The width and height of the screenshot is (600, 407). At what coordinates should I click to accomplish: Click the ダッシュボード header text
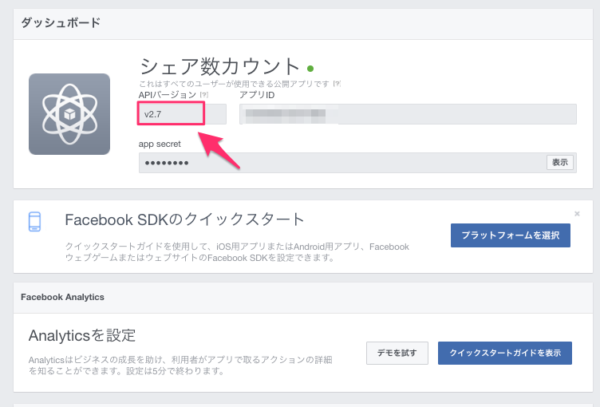60,23
